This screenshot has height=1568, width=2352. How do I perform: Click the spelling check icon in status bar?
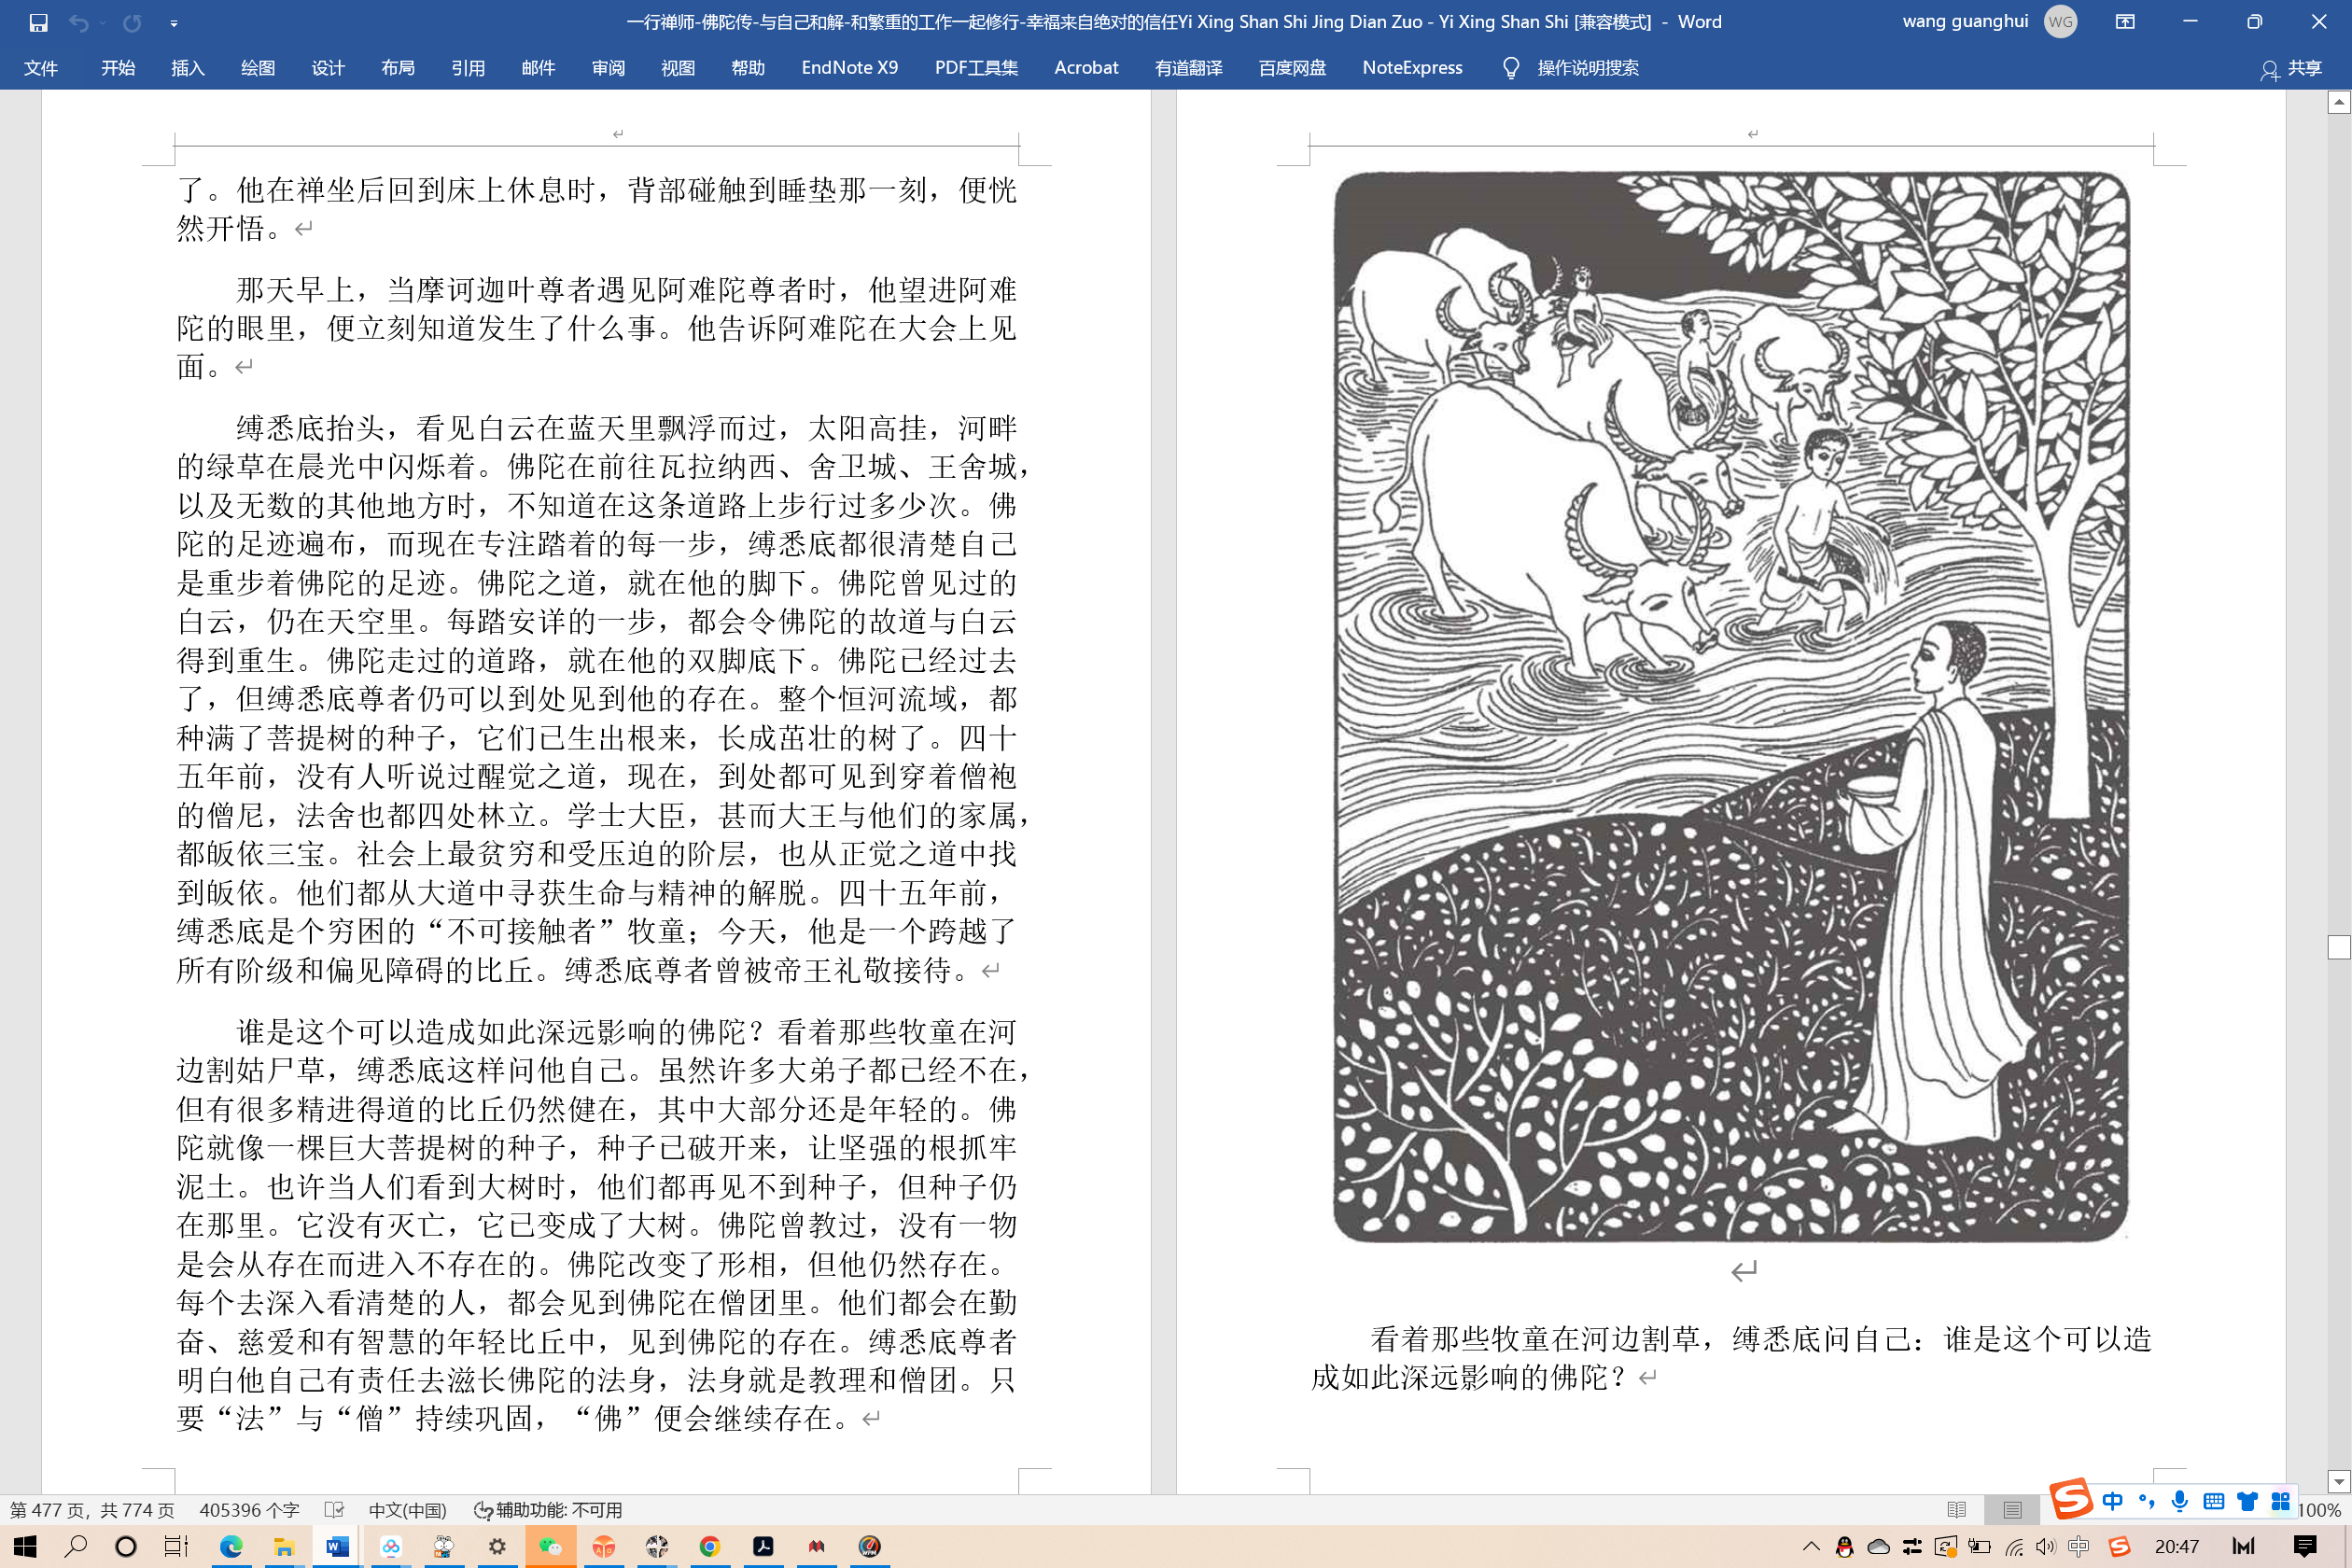[x=335, y=1510]
